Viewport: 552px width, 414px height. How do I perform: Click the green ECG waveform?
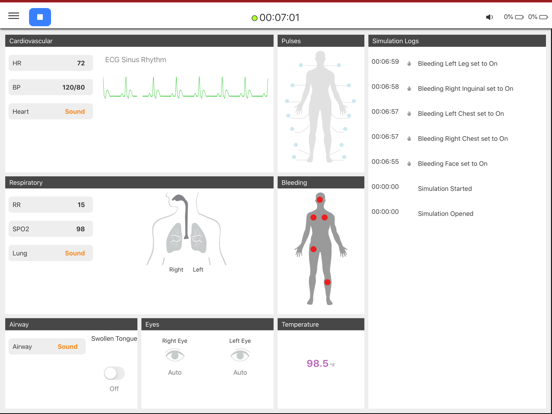click(x=186, y=88)
